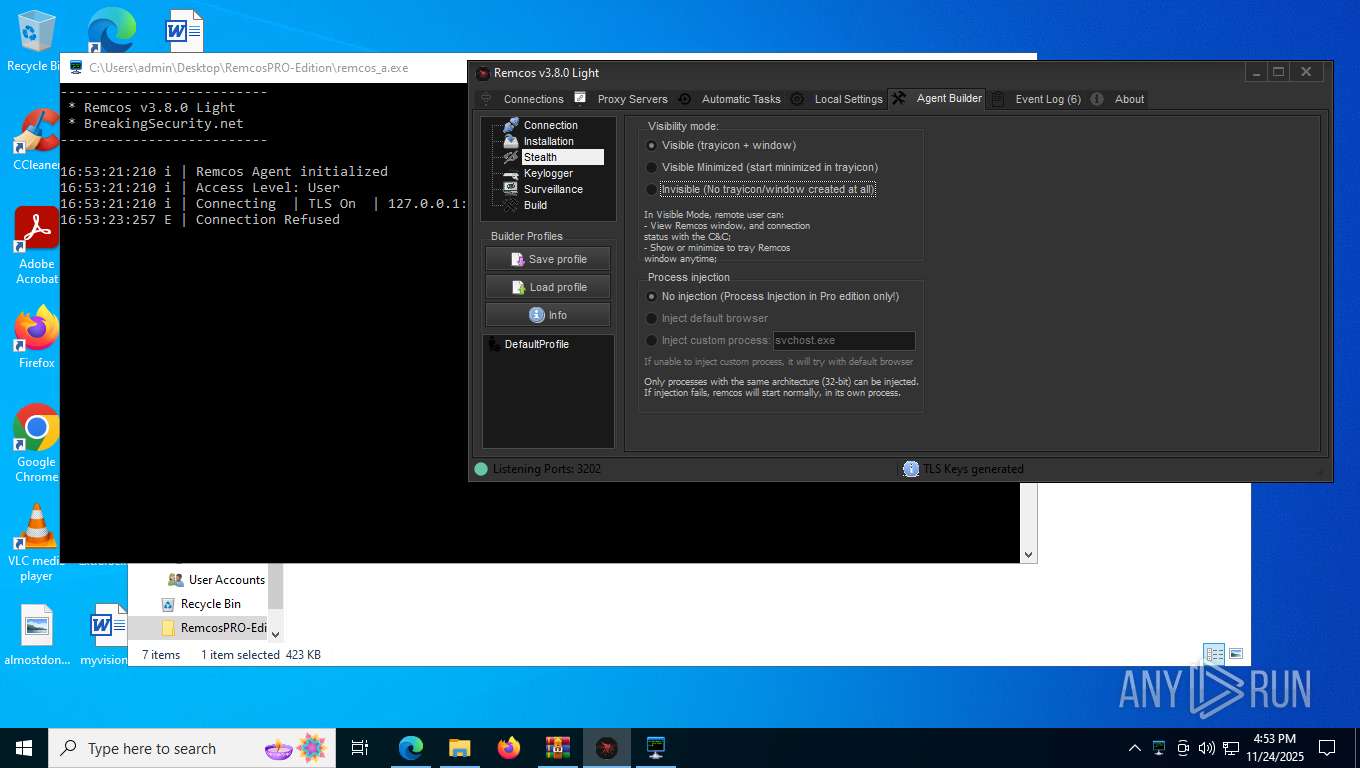
Task: Open Google Chrome desktop shortcut
Action: pyautogui.click(x=37, y=443)
